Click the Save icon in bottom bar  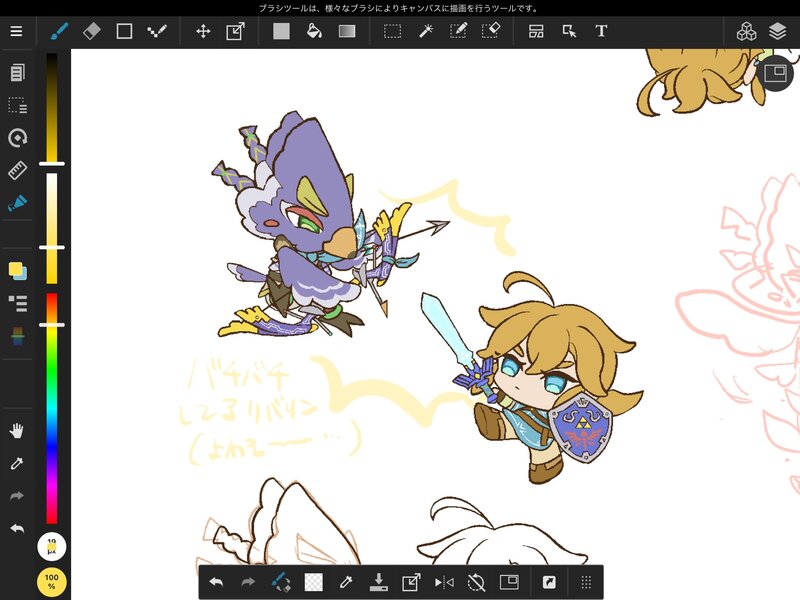pyautogui.click(x=379, y=582)
